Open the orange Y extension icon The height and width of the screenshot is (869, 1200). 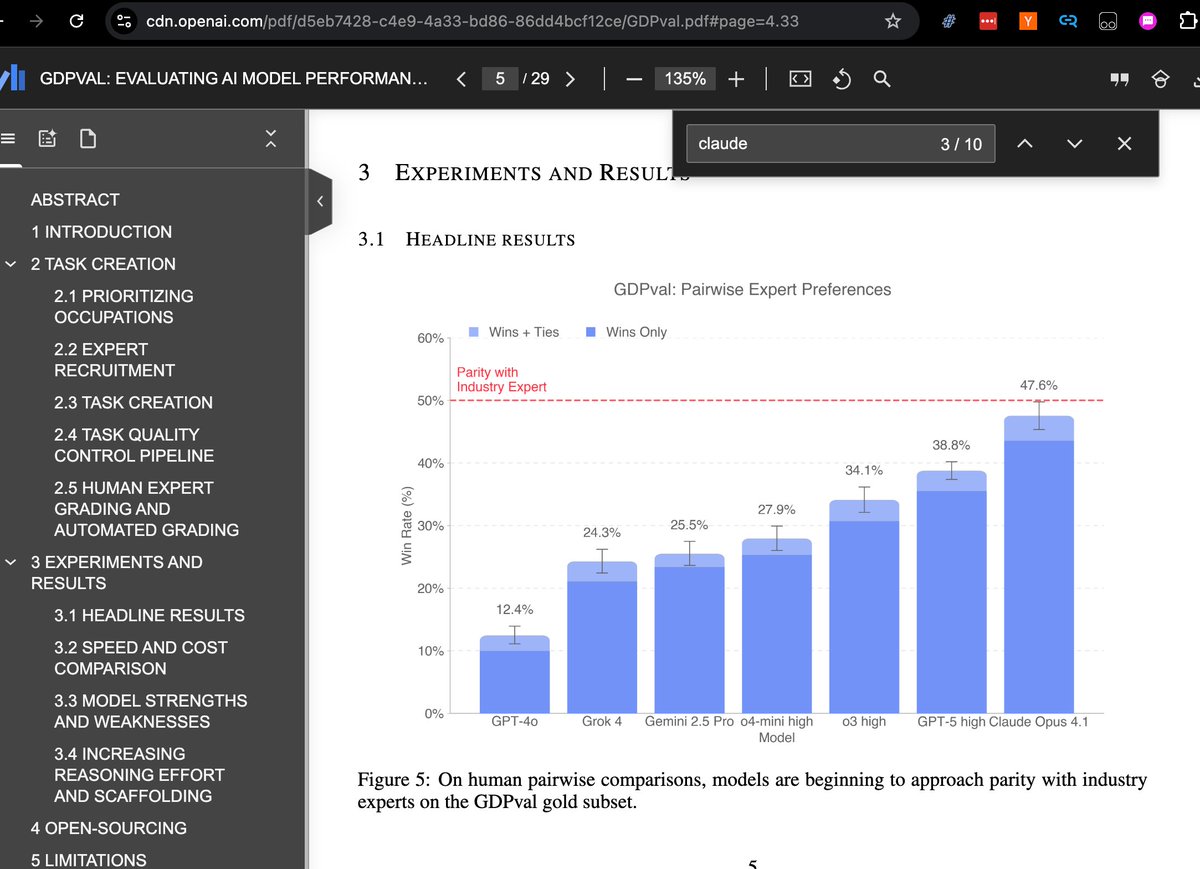1028,20
